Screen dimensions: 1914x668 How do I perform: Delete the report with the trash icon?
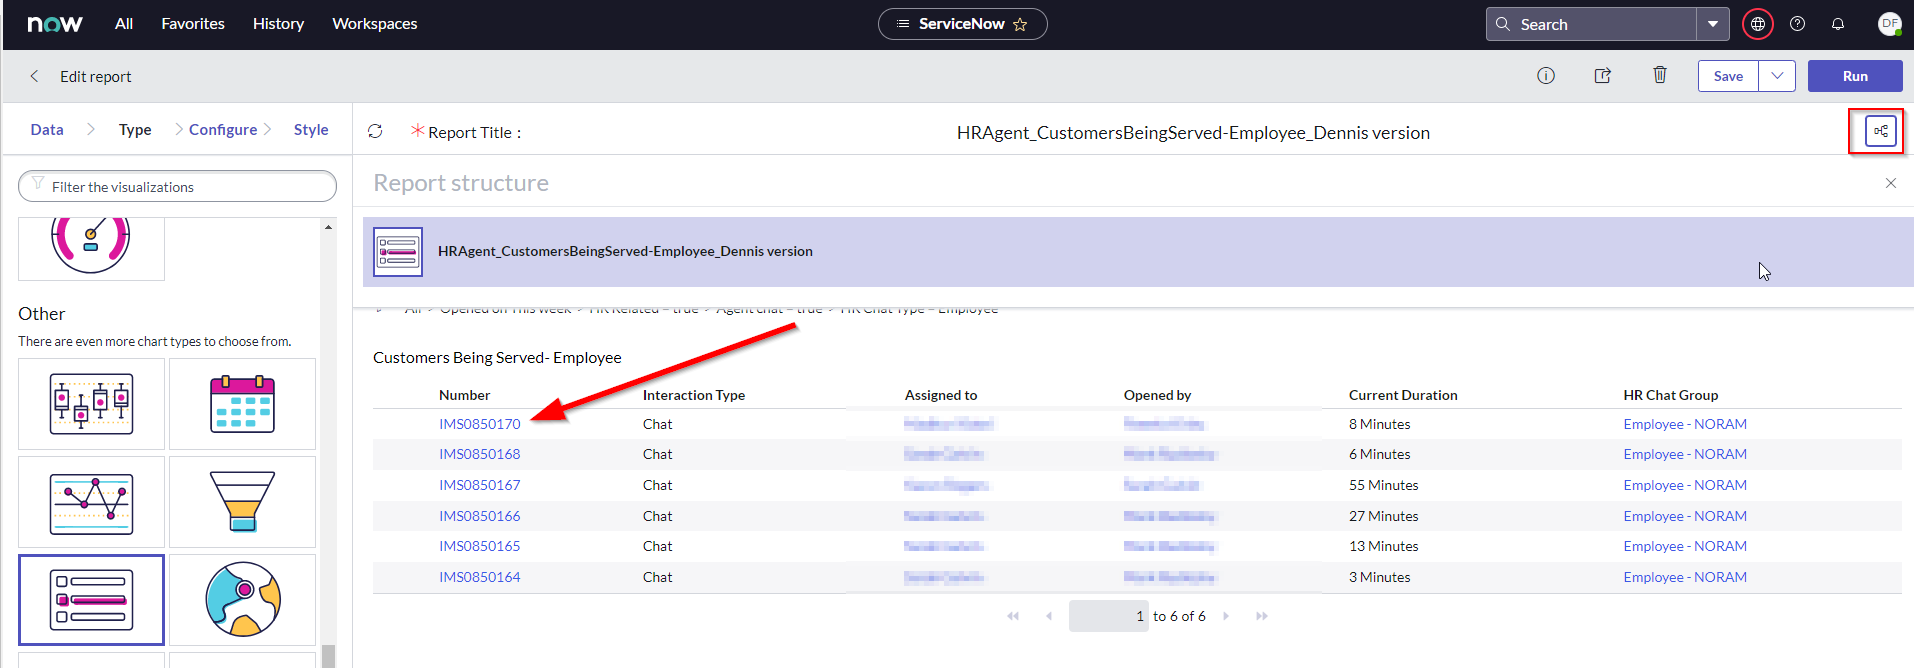[x=1660, y=75]
